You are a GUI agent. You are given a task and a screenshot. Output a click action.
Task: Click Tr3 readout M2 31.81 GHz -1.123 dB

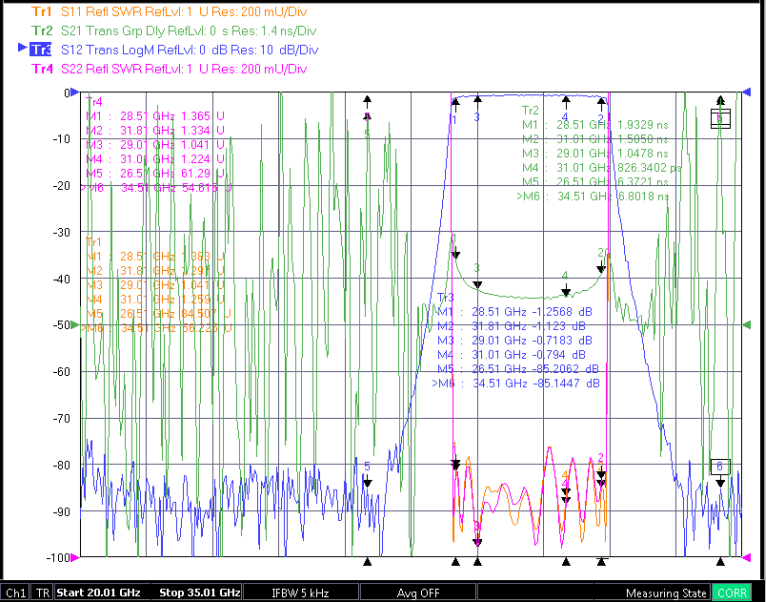point(511,326)
